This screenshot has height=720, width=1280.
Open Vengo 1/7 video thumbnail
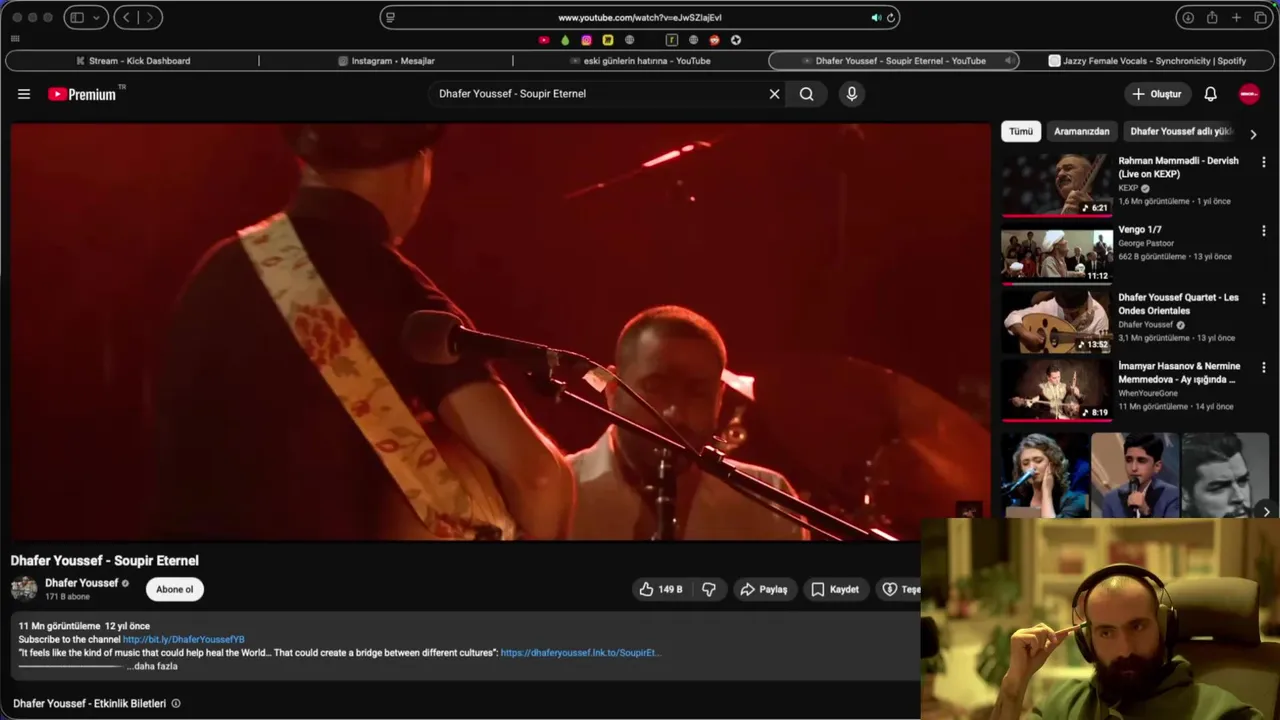(1057, 254)
